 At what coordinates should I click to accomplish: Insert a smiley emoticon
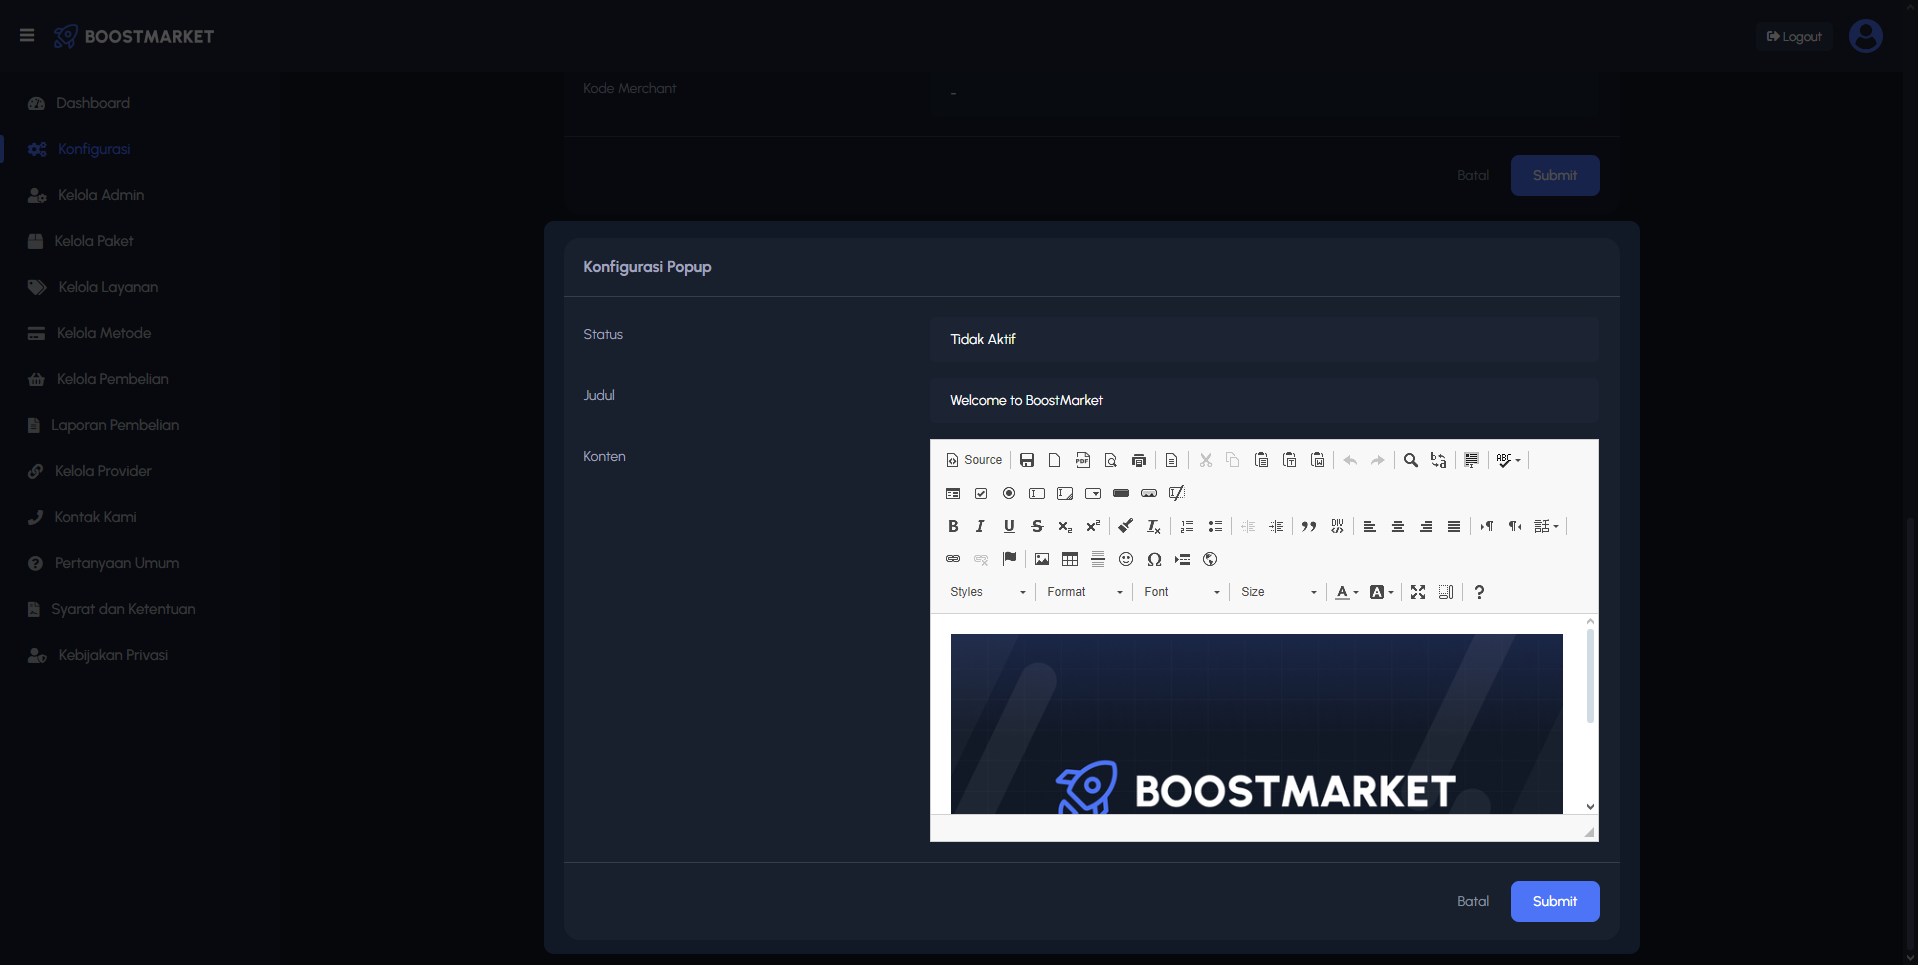[x=1125, y=559]
